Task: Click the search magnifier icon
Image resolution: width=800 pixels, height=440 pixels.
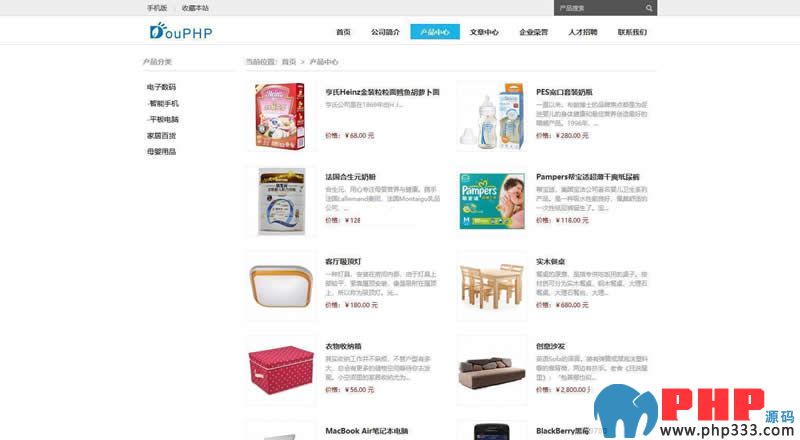Action: click(x=648, y=8)
